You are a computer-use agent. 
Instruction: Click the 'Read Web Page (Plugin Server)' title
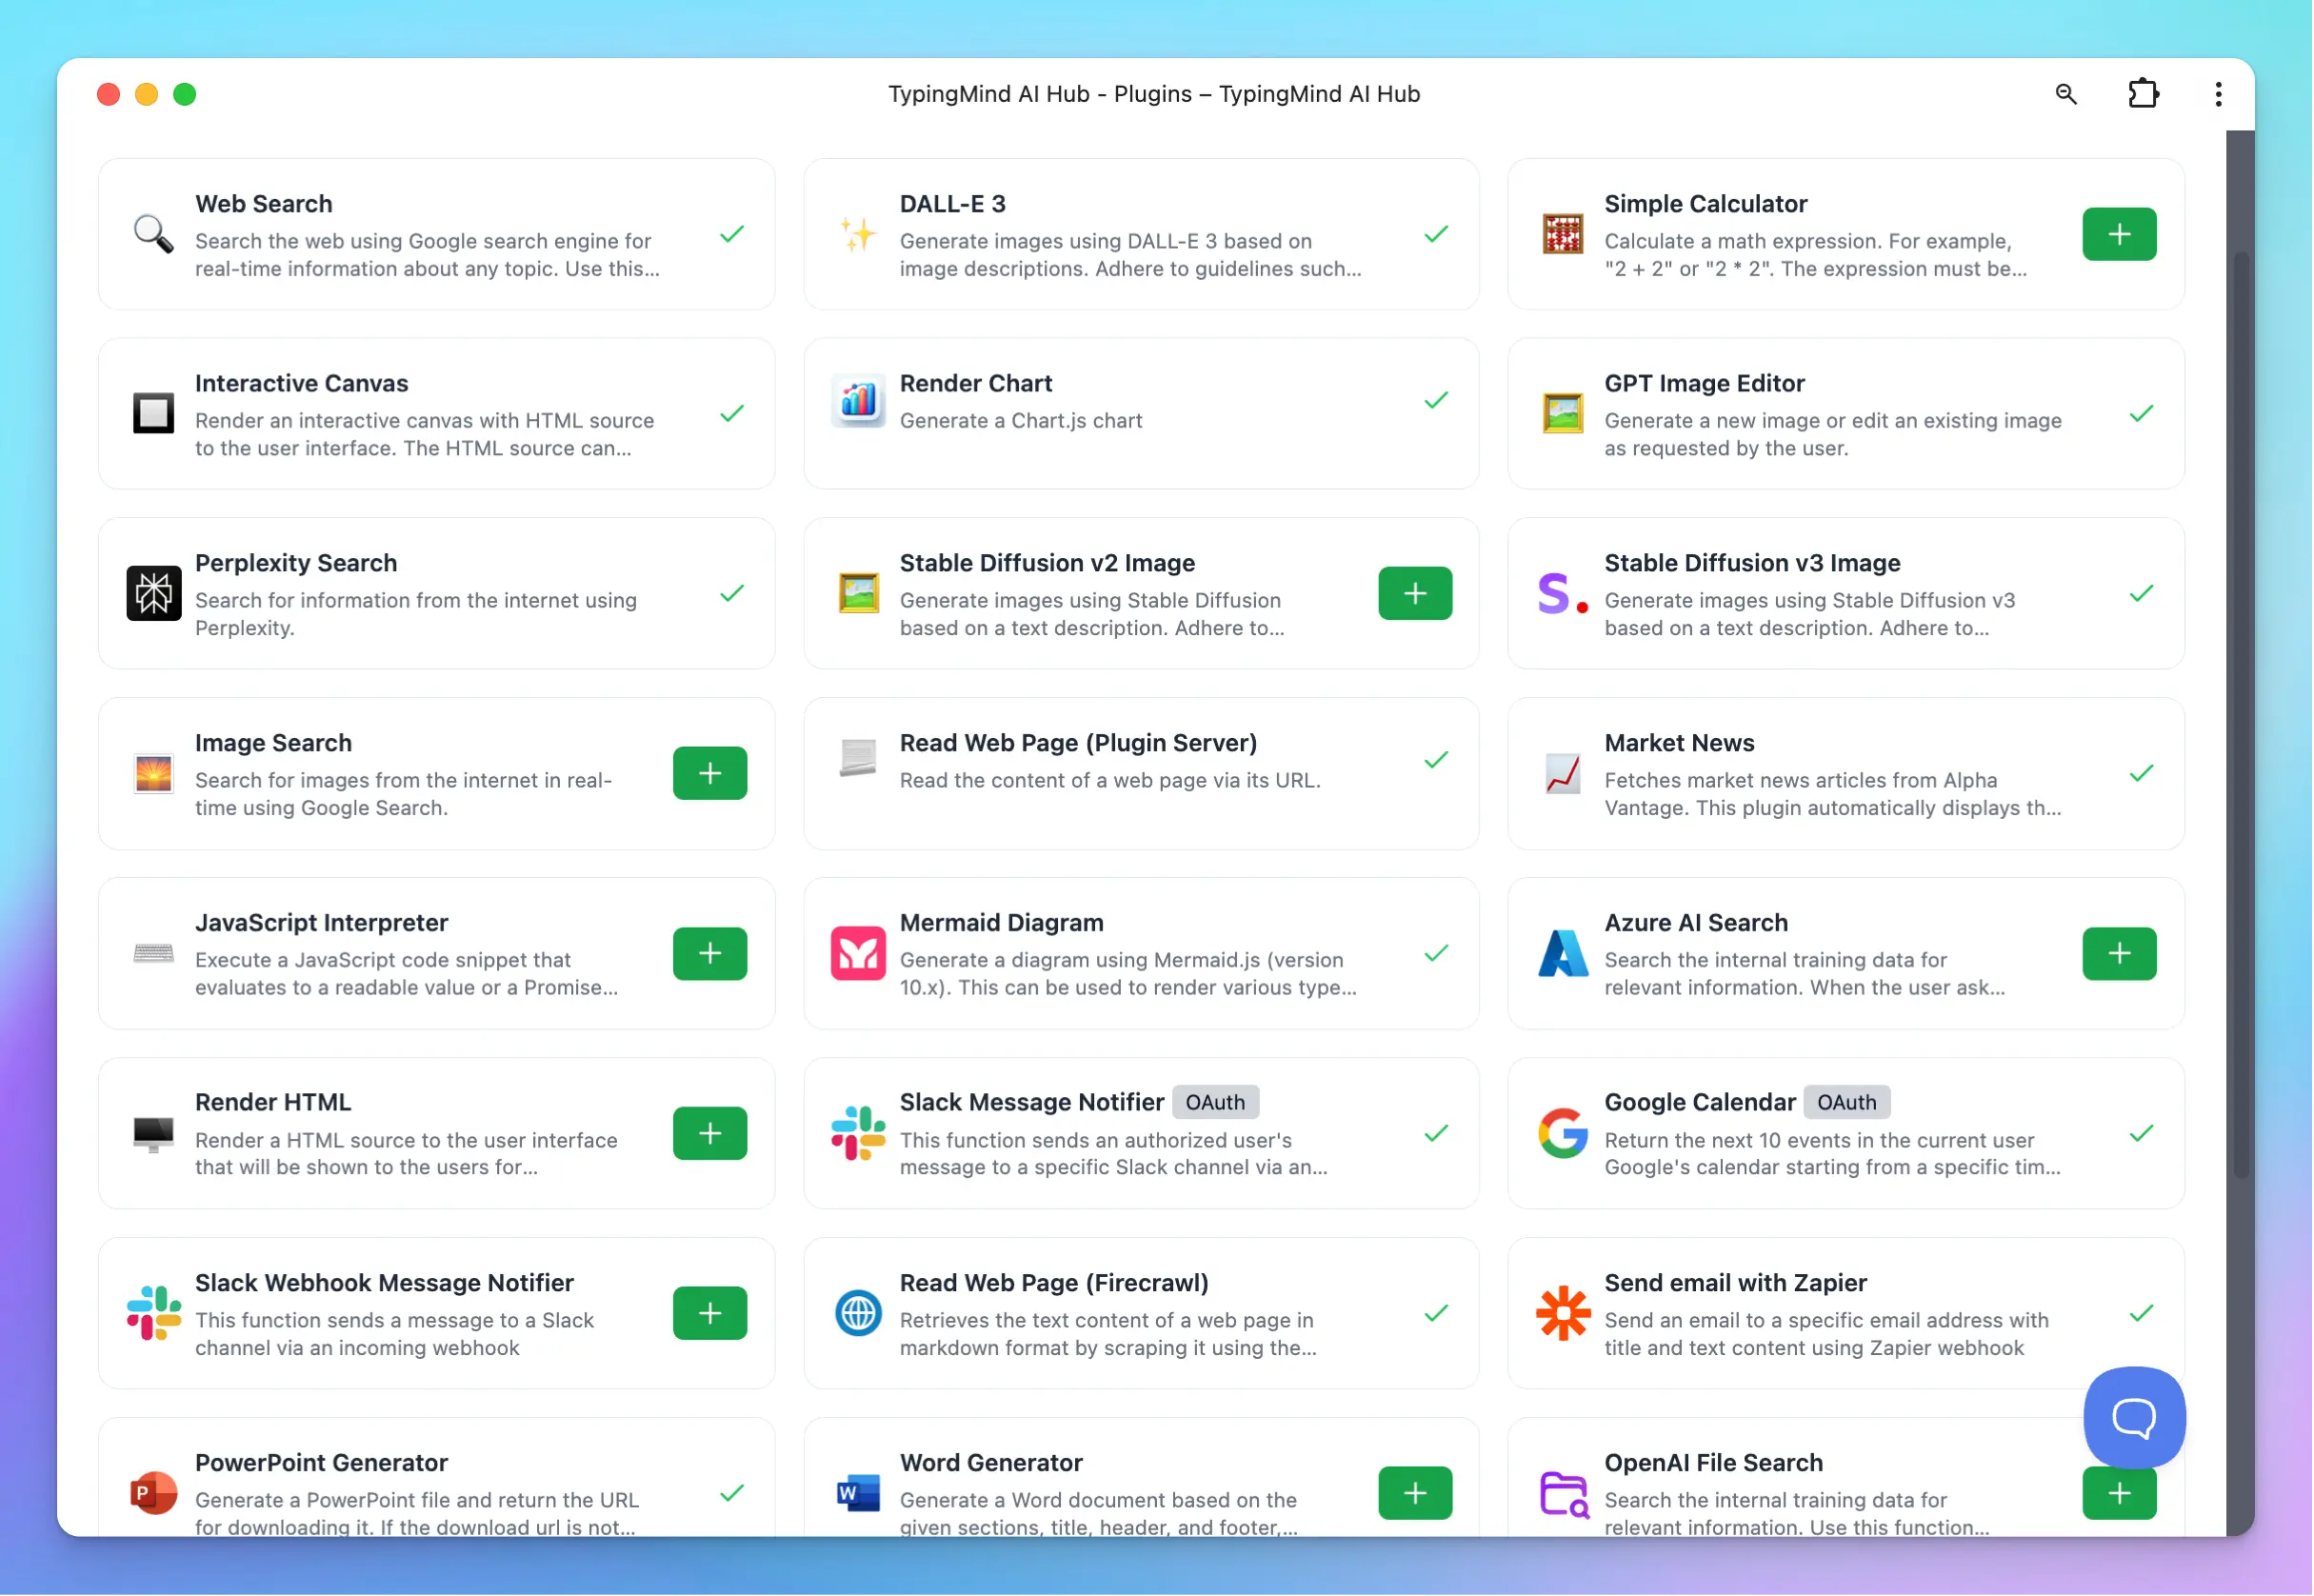[1079, 743]
